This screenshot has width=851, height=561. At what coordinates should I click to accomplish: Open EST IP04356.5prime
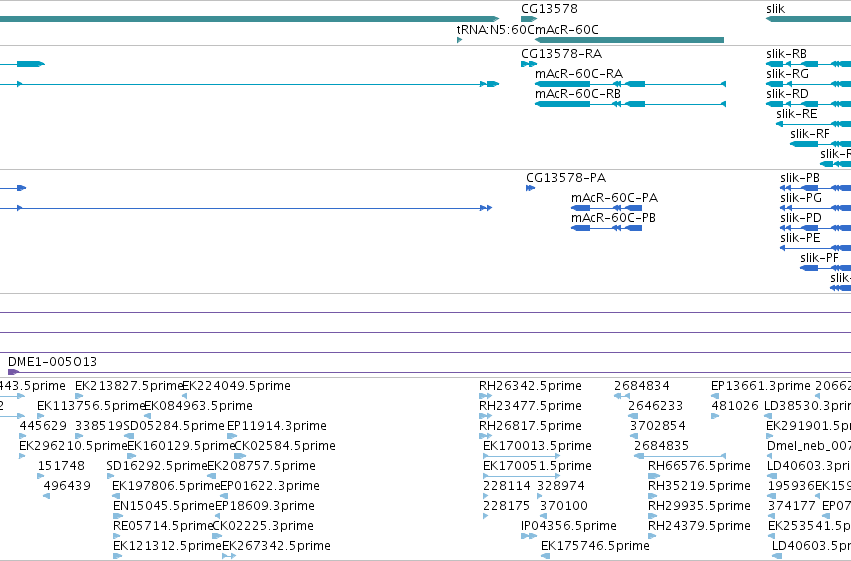[569, 526]
